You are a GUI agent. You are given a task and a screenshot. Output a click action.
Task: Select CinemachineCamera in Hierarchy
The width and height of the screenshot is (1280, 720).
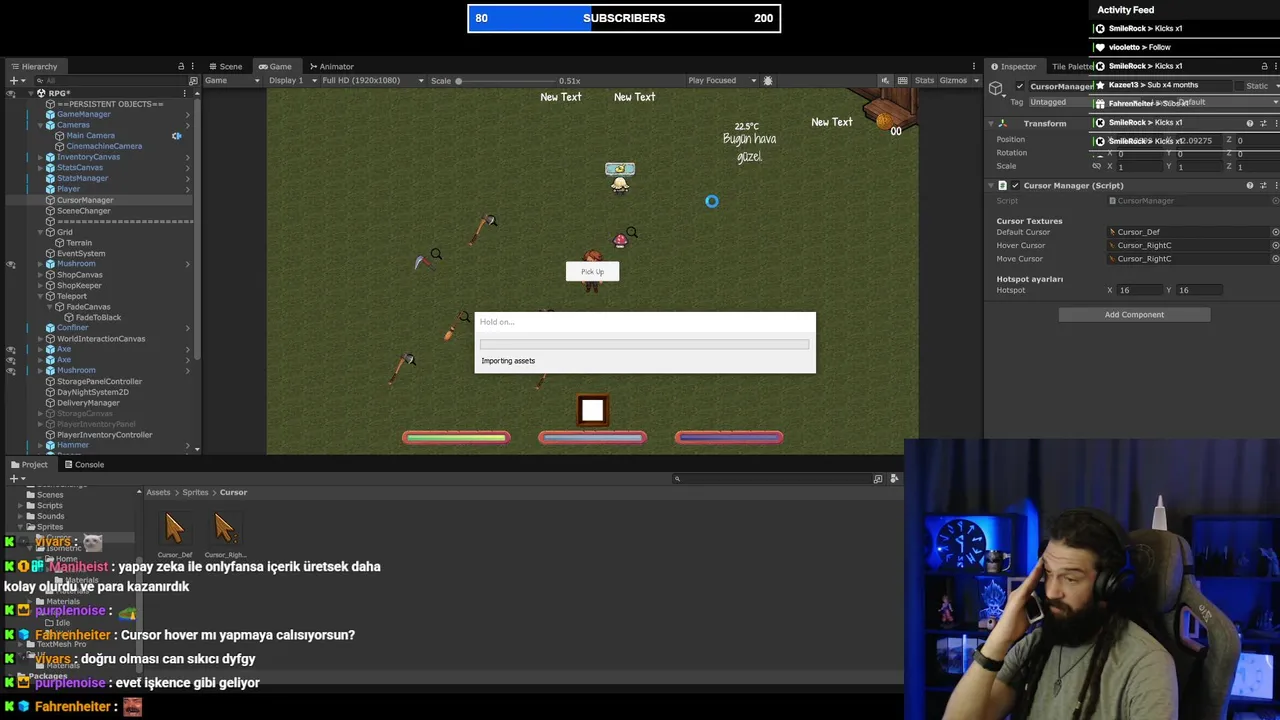tap(104, 146)
